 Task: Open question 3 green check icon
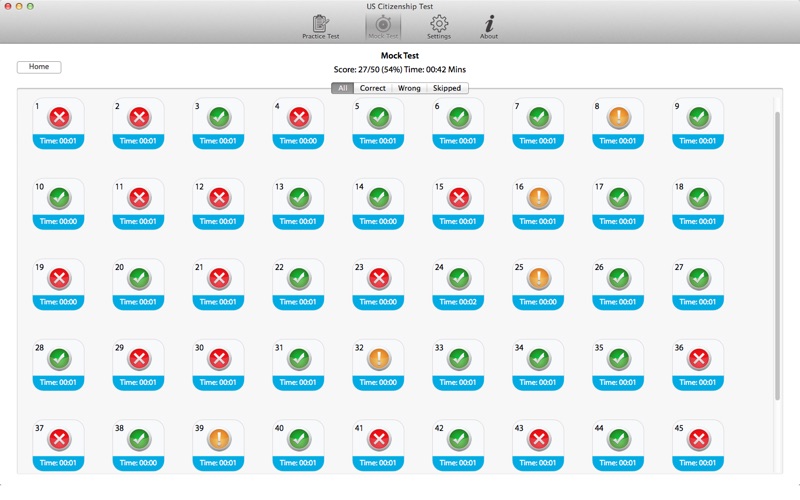click(x=219, y=117)
